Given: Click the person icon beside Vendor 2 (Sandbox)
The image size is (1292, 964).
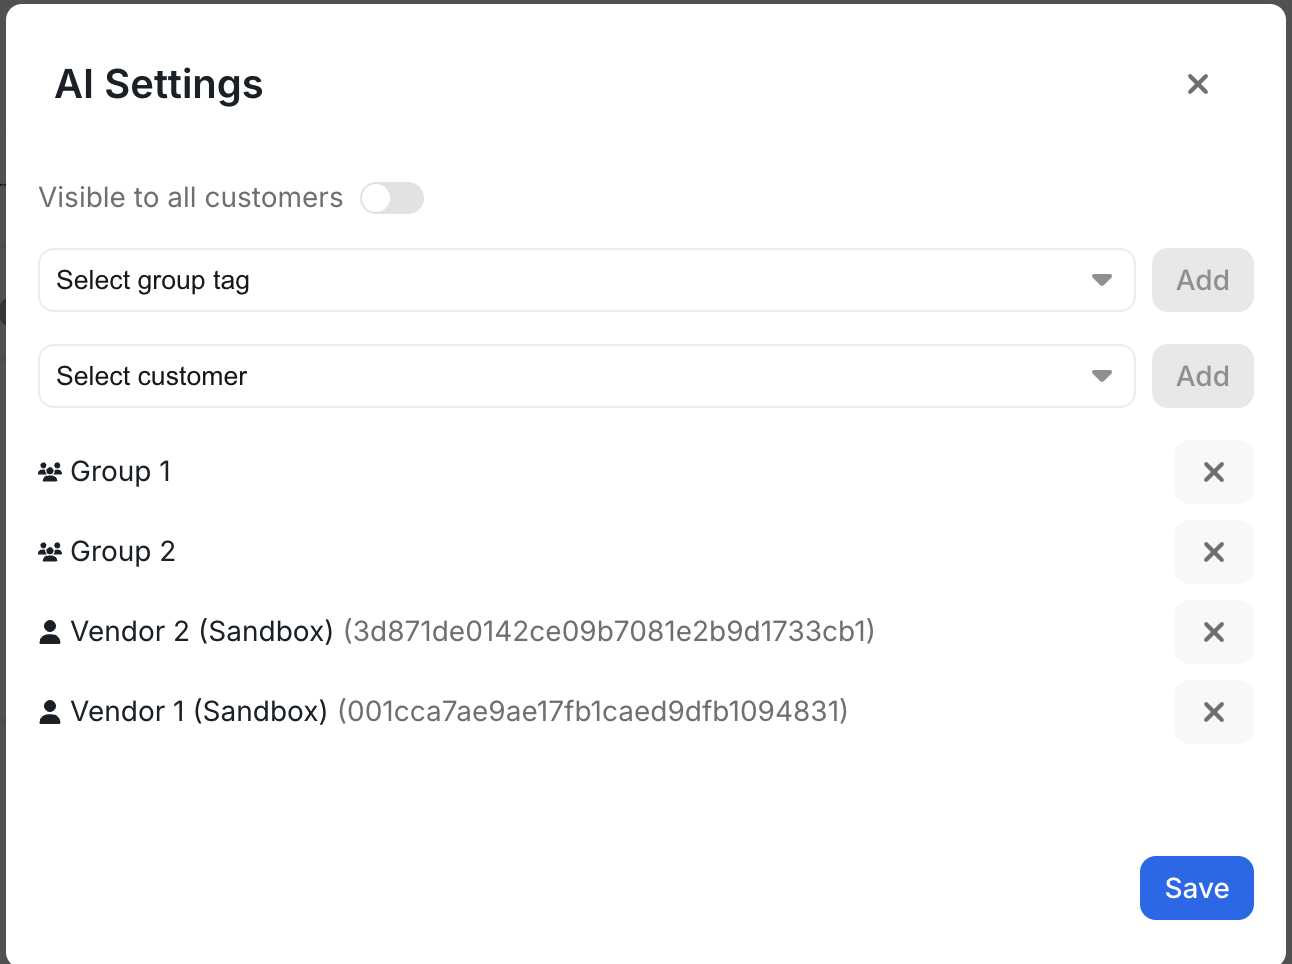Looking at the screenshot, I should pos(50,631).
